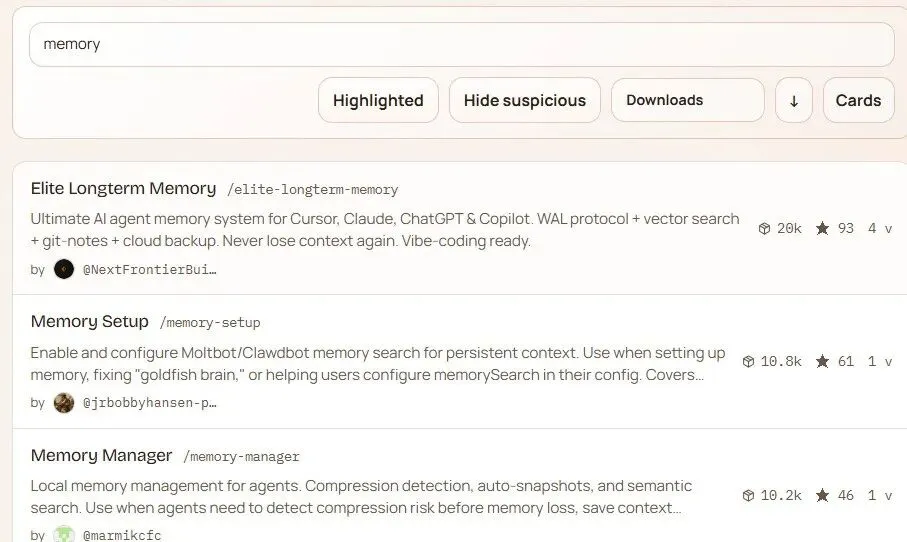Viewport: 907px width, 542px height.
Task: Click the memory search input field
Action: [461, 45]
